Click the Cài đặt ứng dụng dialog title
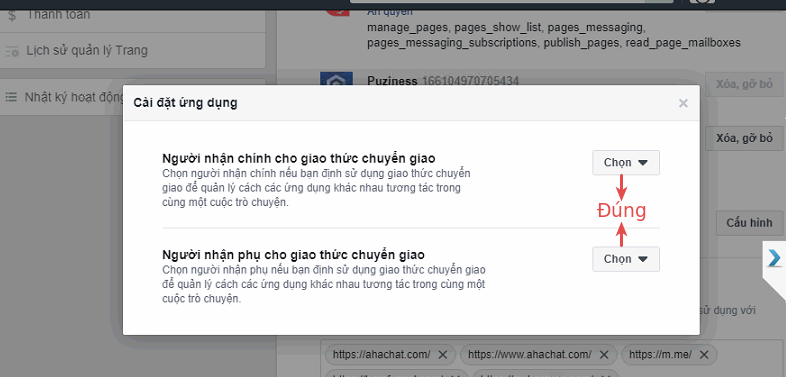The width and height of the screenshot is (786, 377). (185, 103)
